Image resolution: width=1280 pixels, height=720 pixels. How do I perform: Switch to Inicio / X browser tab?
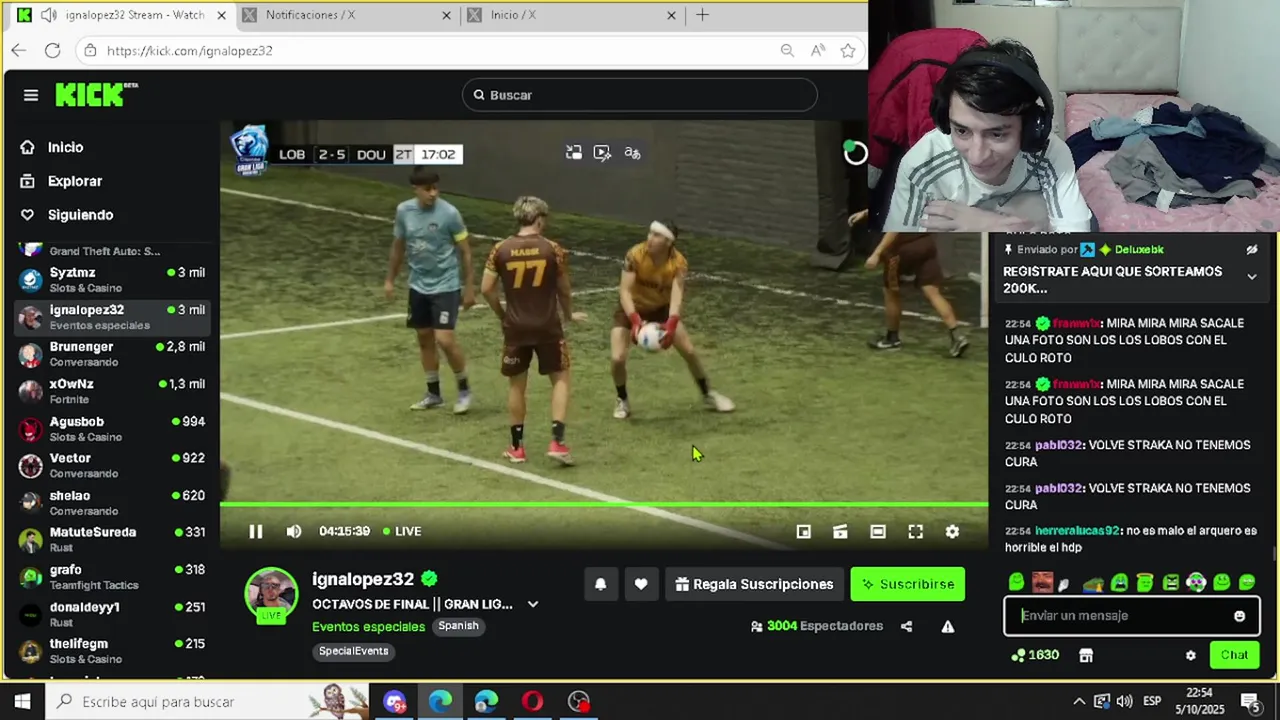coord(571,15)
